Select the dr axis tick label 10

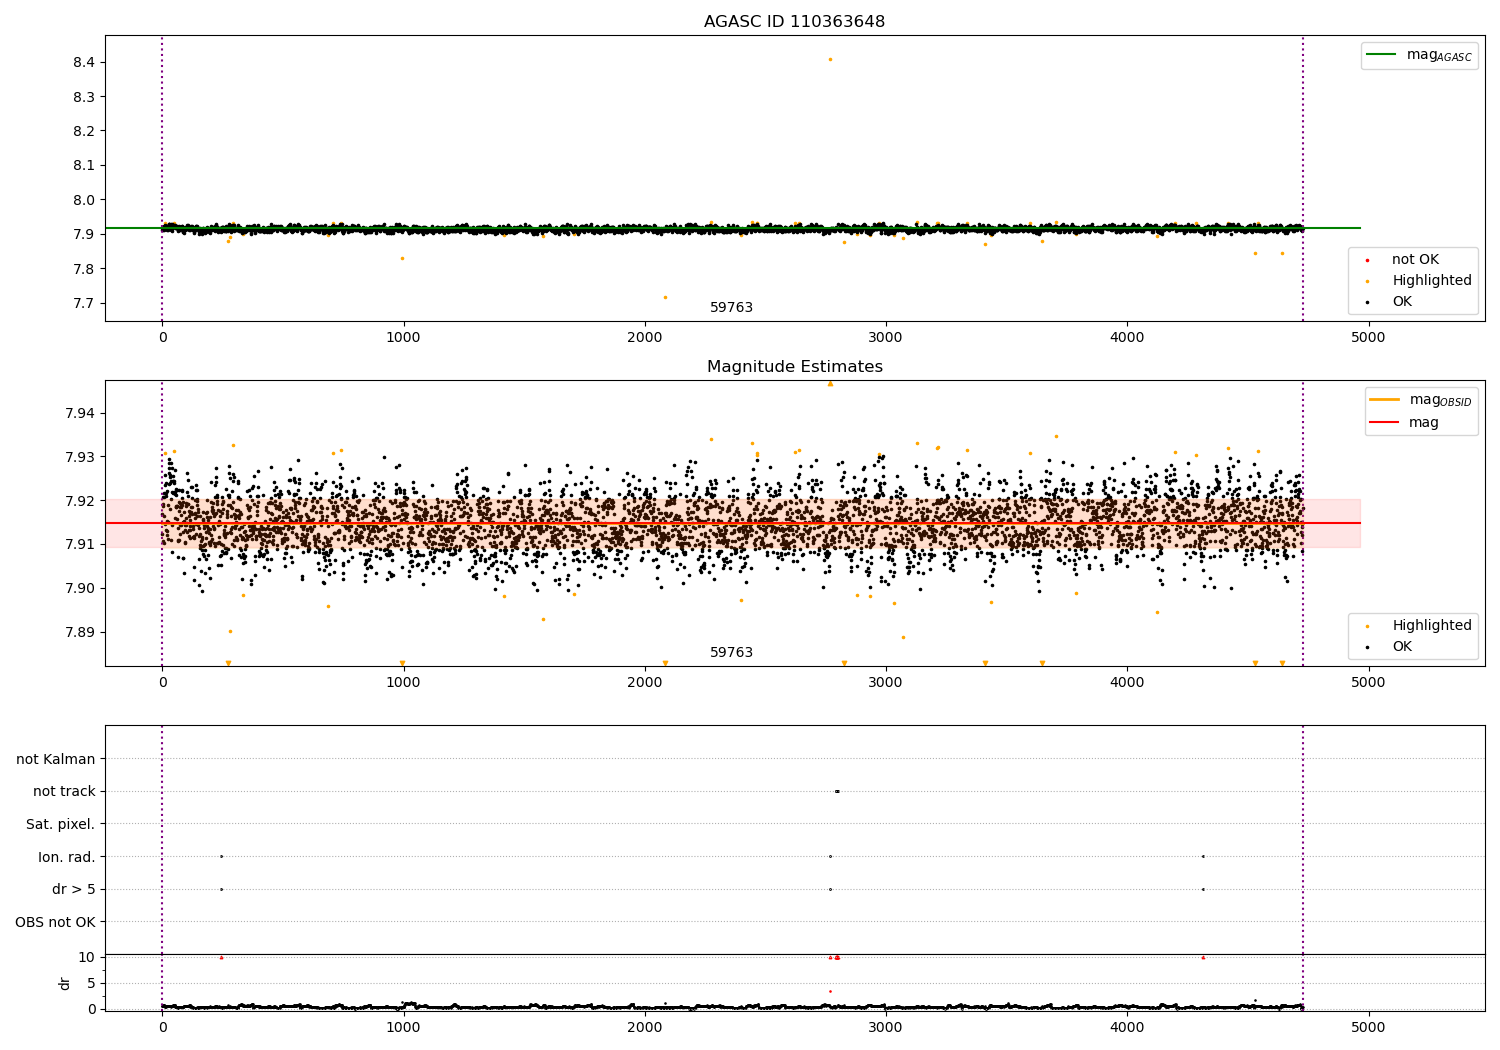pyautogui.click(x=86, y=957)
